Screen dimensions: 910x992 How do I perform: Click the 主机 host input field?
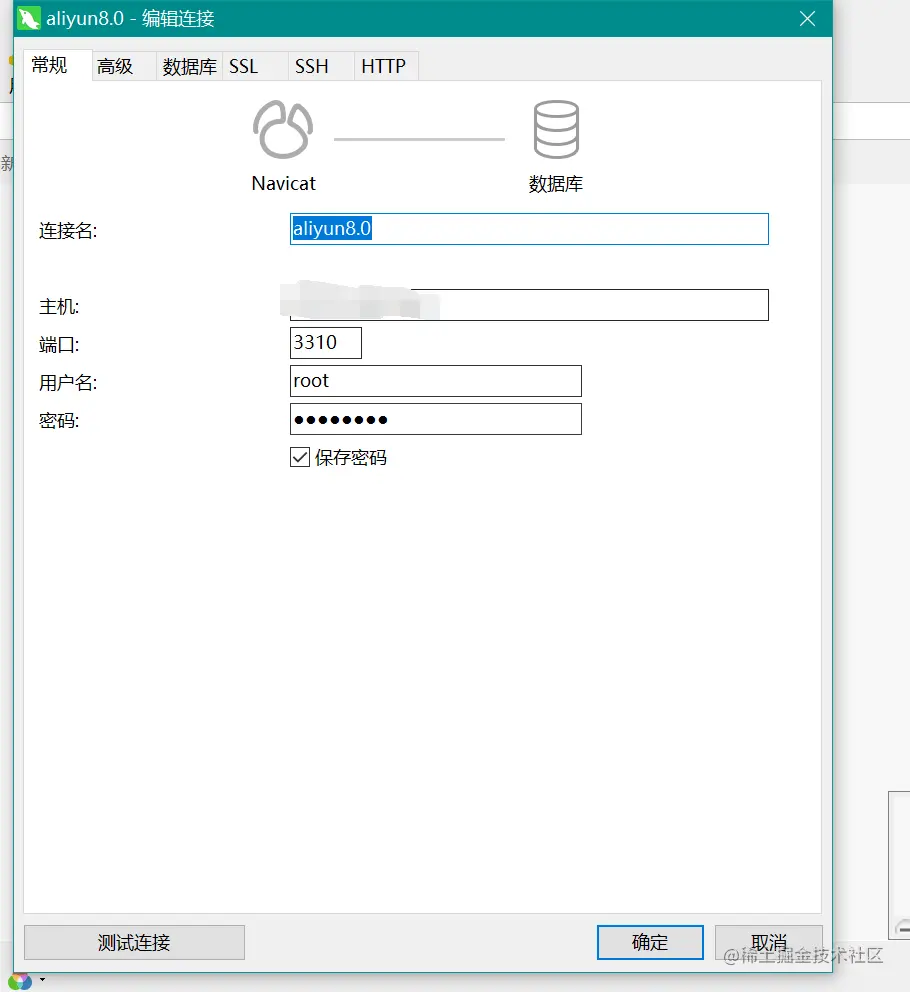pyautogui.click(x=529, y=305)
